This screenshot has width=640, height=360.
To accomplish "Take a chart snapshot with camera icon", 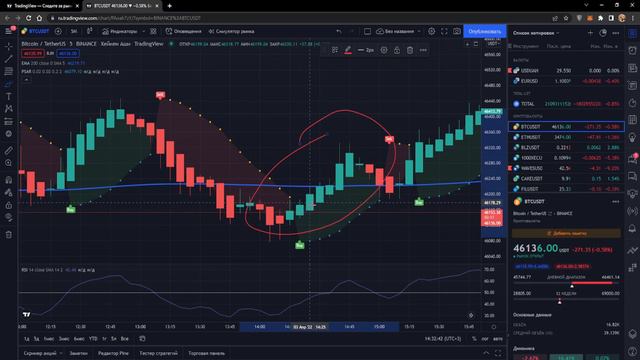I will [457, 31].
